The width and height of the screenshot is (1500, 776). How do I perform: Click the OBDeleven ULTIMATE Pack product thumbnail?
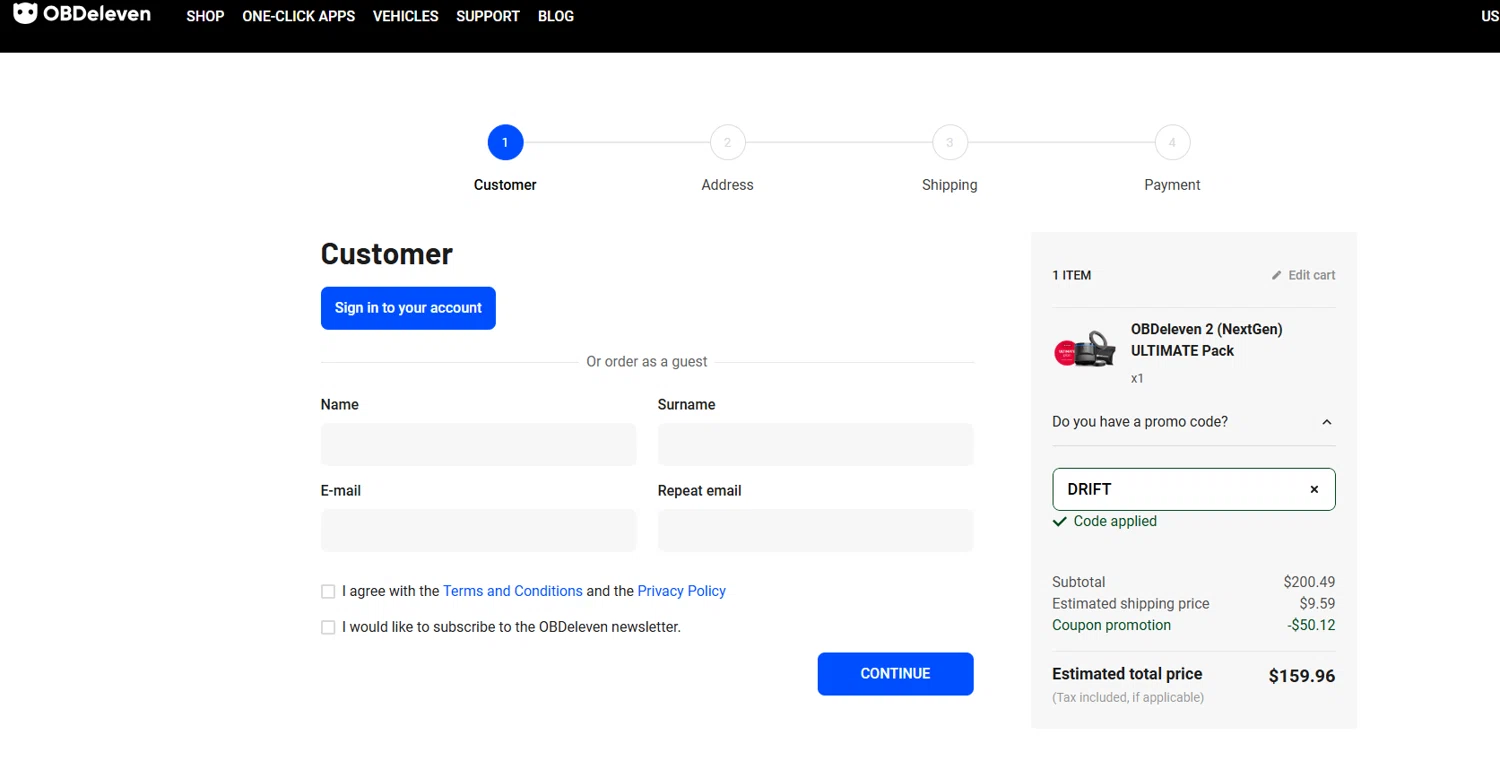click(1085, 349)
